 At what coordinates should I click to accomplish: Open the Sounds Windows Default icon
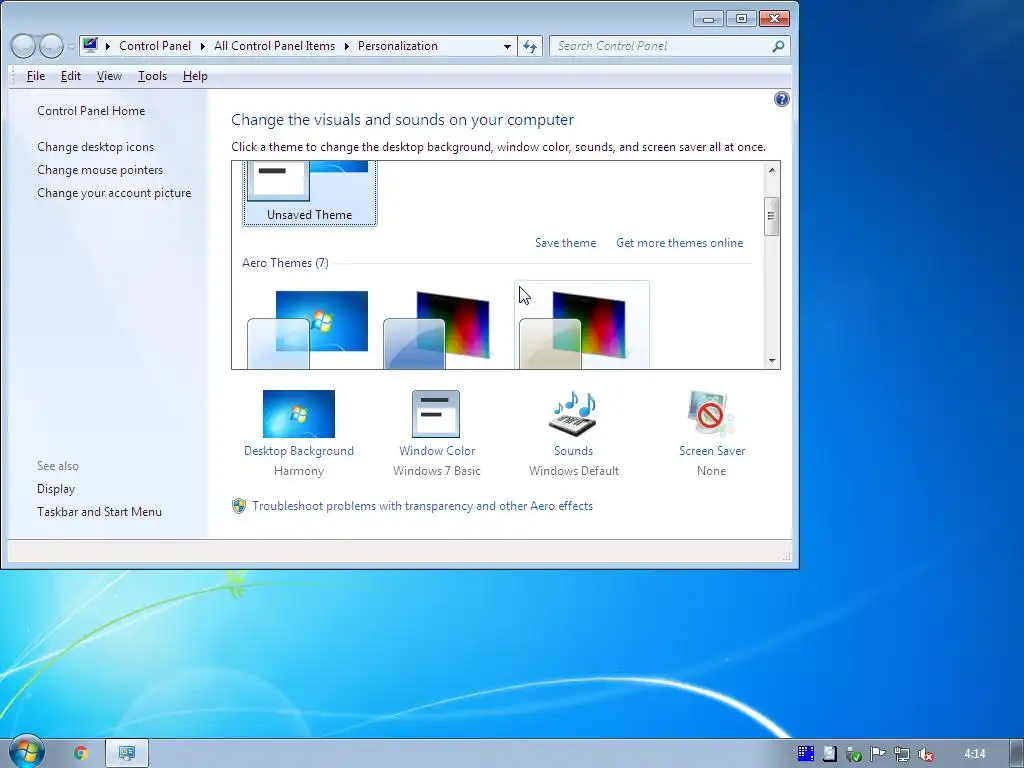[573, 414]
